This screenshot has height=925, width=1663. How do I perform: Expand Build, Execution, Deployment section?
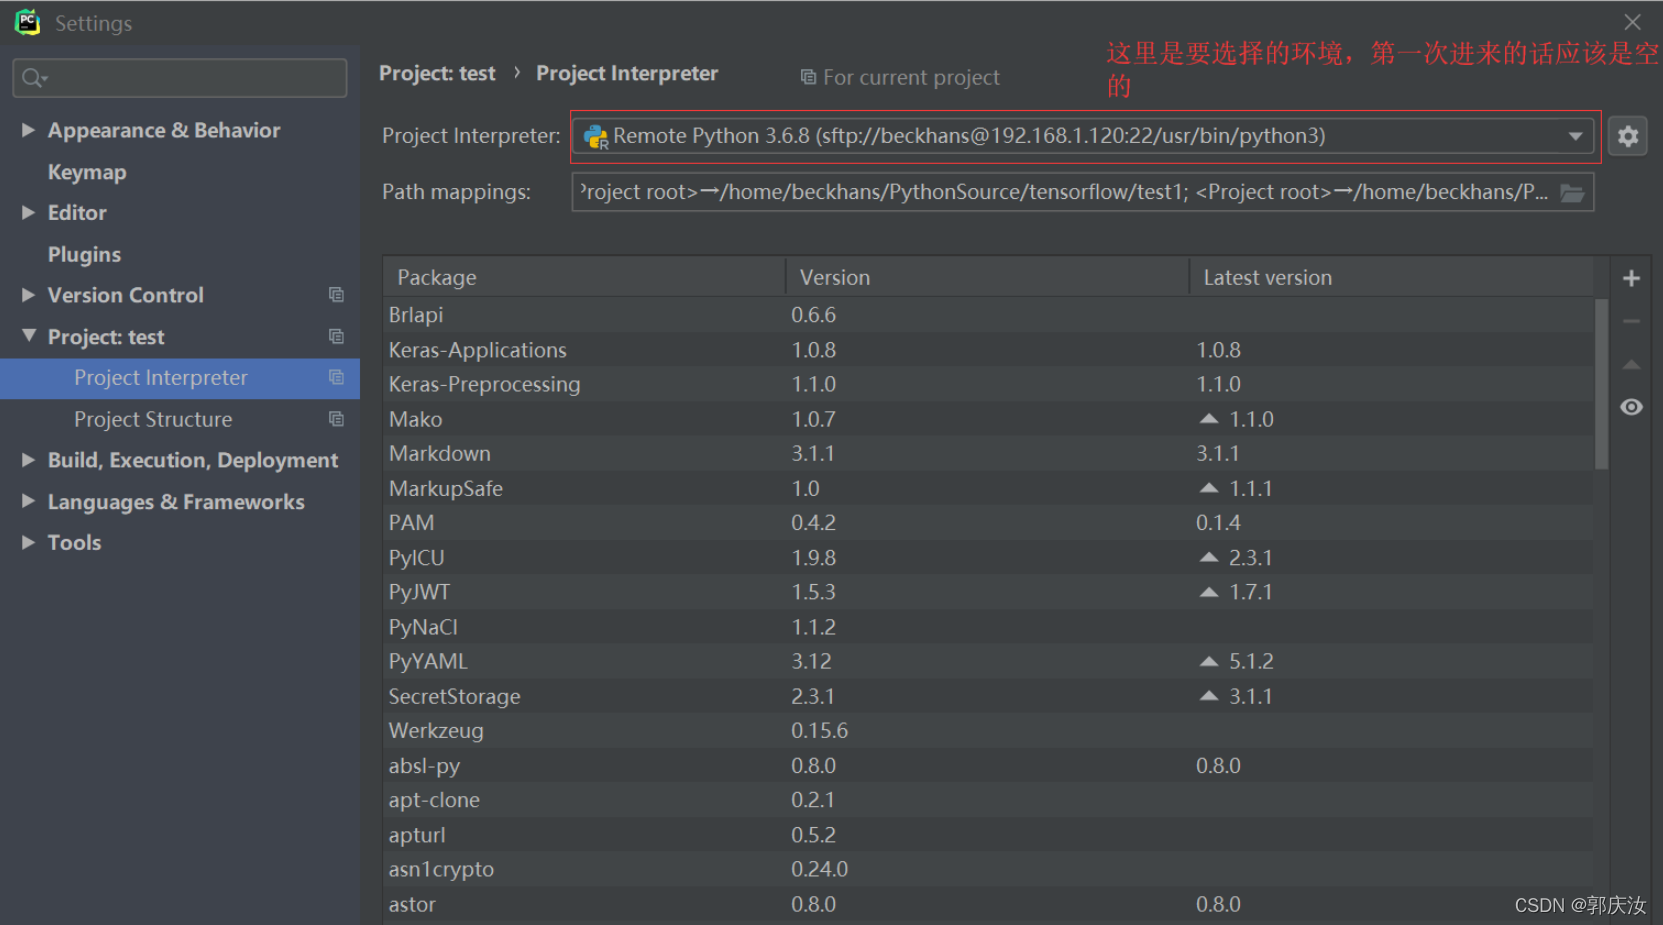click(28, 460)
